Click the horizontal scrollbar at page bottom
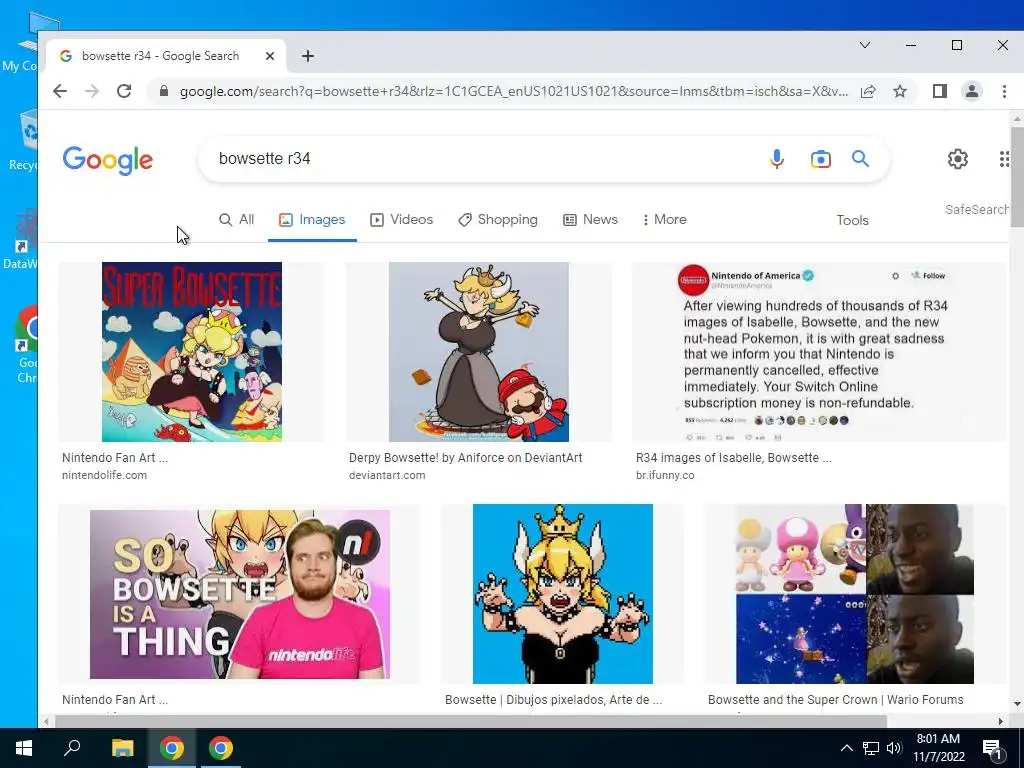 click(470, 722)
